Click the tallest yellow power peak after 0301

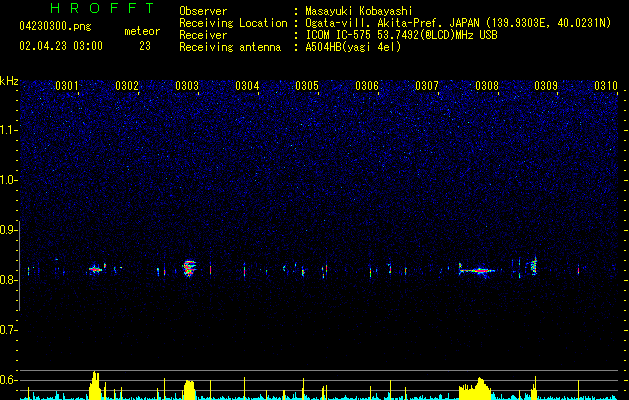coord(95,385)
